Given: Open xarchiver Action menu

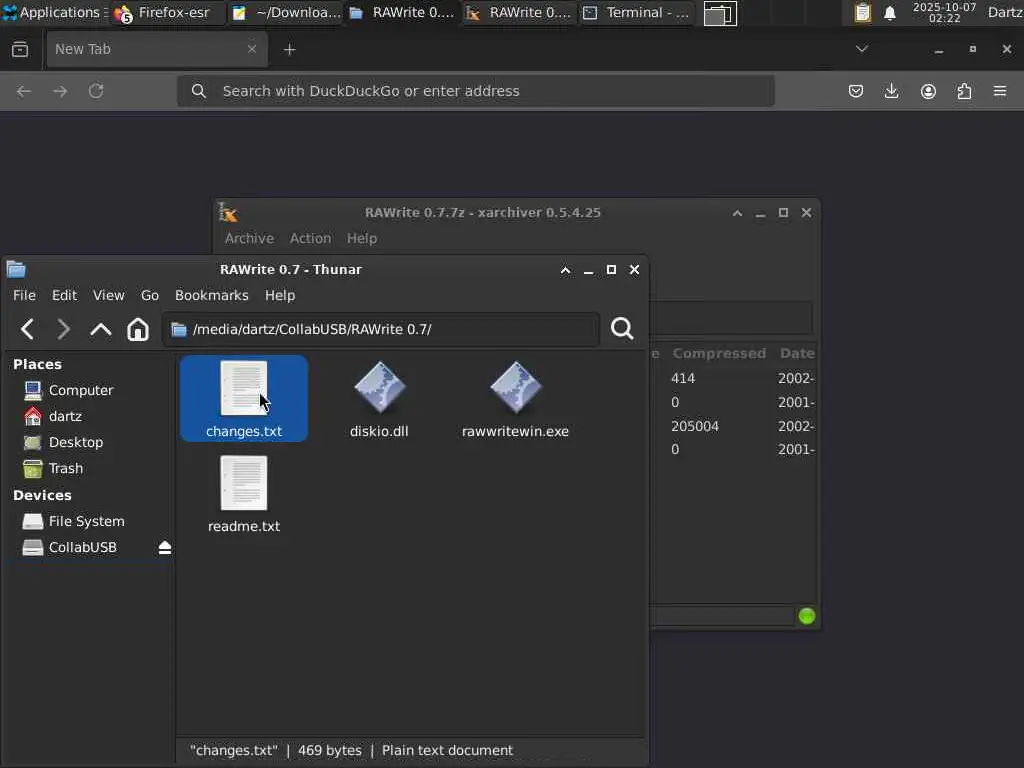Looking at the screenshot, I should click(x=310, y=238).
